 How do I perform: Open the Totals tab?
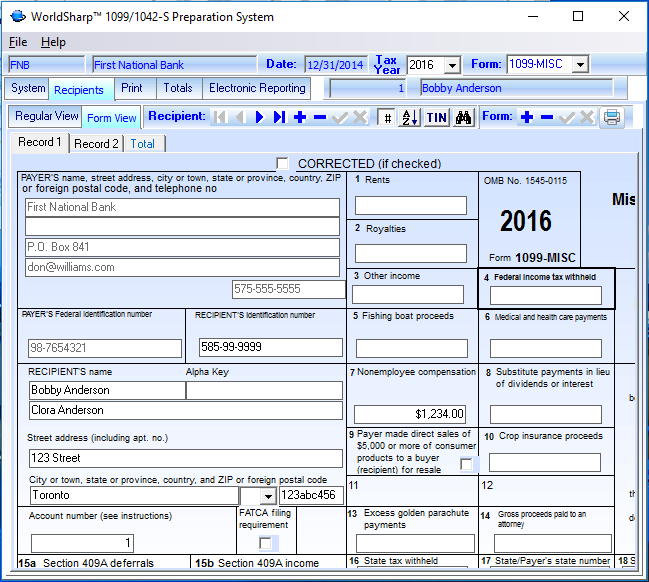pos(178,88)
